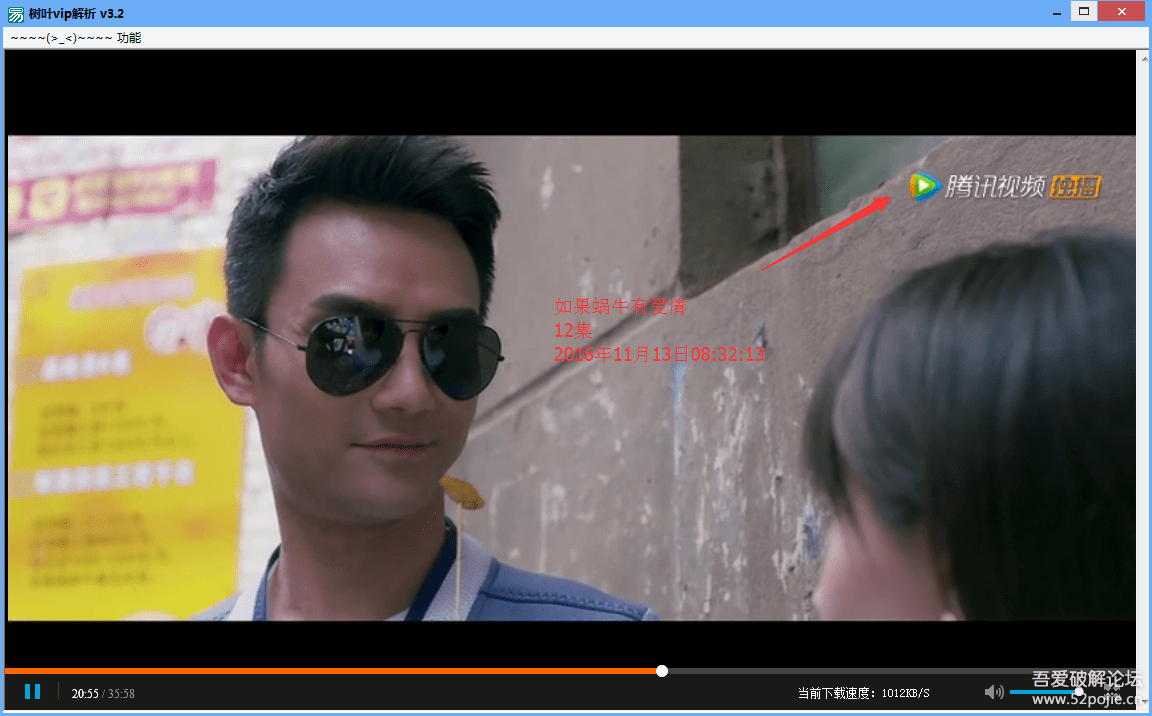Close the 树叶vip解析 window
This screenshot has height=716, width=1152.
pyautogui.click(x=1121, y=11)
